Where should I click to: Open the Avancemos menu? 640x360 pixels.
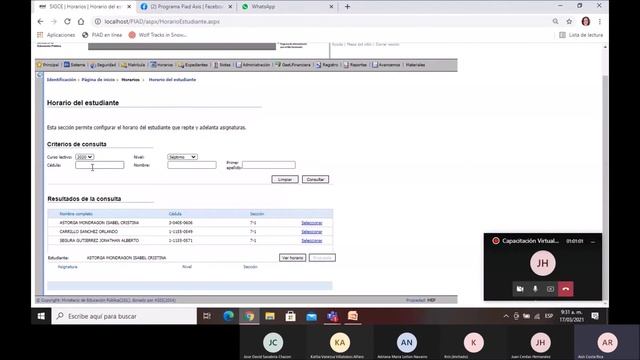click(x=386, y=65)
